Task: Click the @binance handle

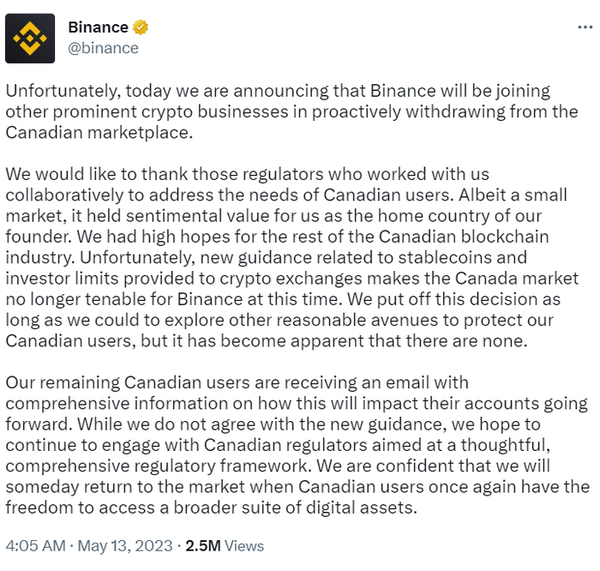Action: (103, 47)
